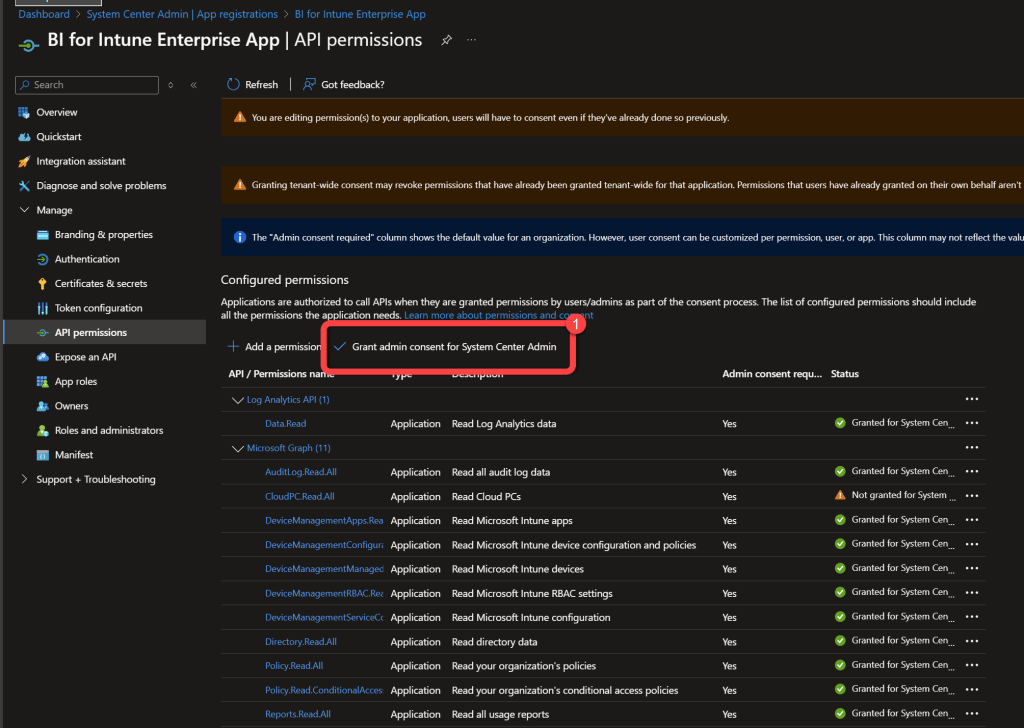
Task: Click Add a permission
Action: point(274,347)
